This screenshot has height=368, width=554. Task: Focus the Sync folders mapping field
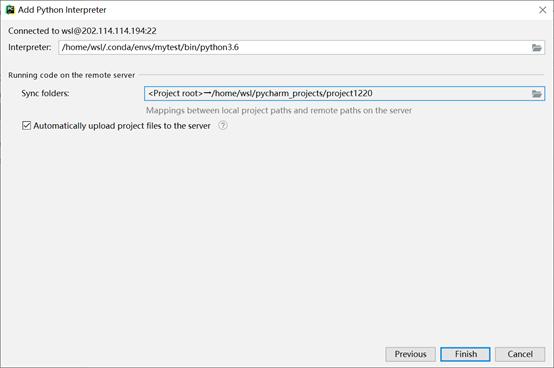point(344,94)
